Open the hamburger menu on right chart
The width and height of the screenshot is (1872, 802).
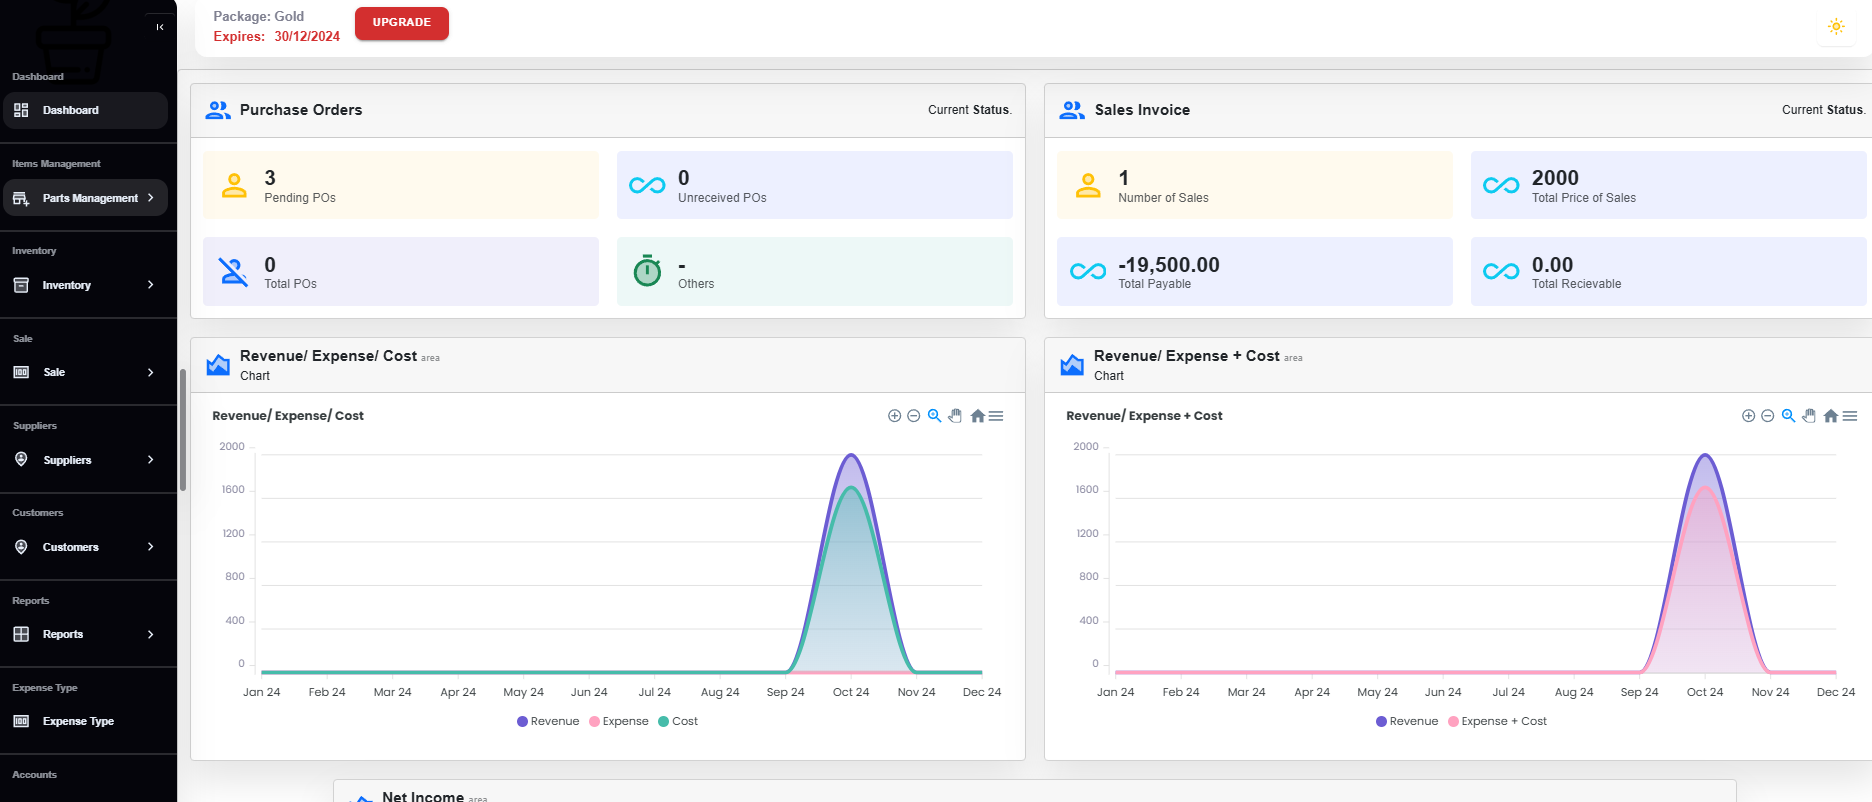(1850, 416)
